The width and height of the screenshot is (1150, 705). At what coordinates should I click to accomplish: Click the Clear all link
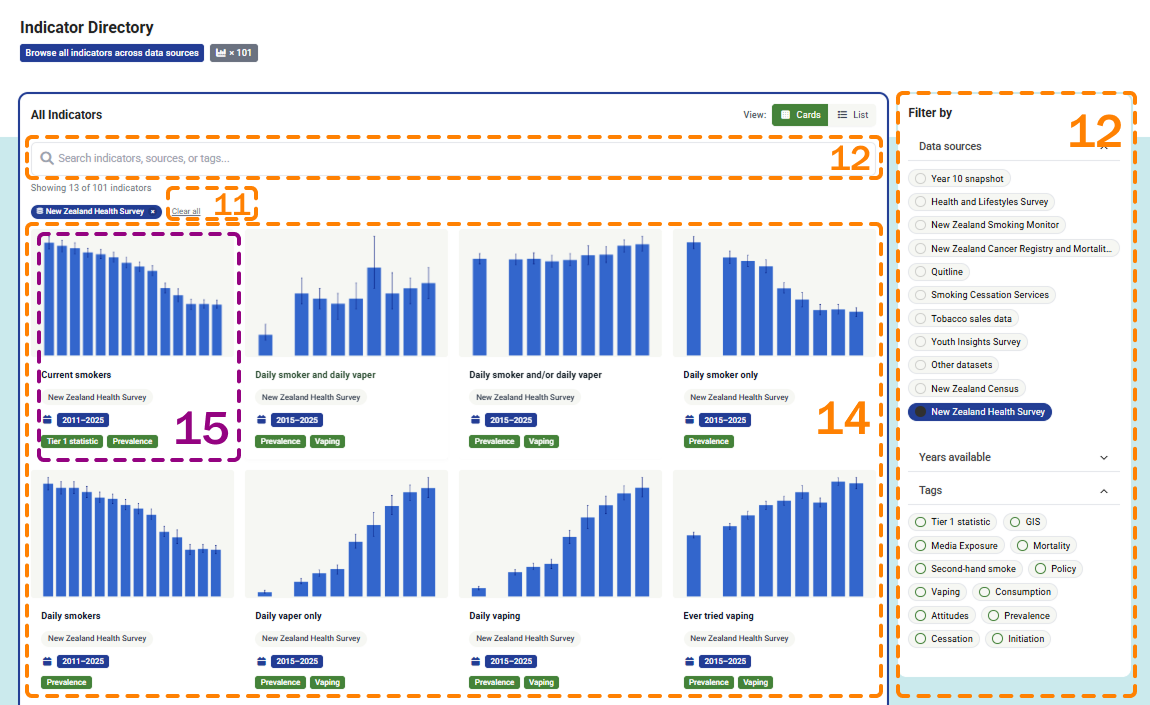pyautogui.click(x=186, y=212)
